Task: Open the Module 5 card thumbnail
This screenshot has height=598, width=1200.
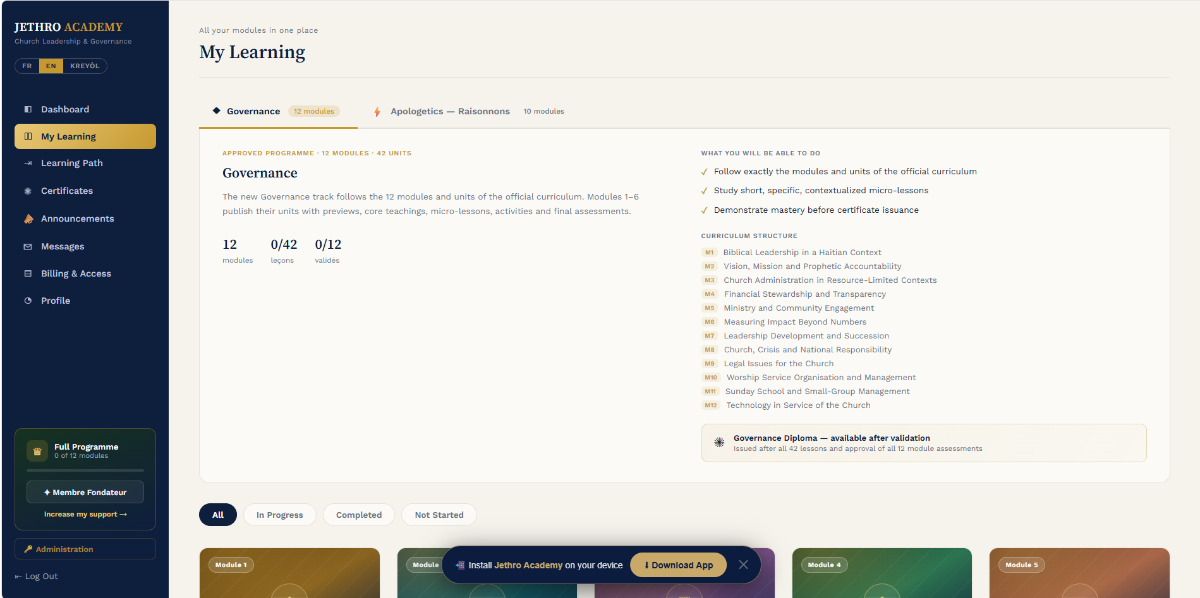Action: pyautogui.click(x=1079, y=573)
